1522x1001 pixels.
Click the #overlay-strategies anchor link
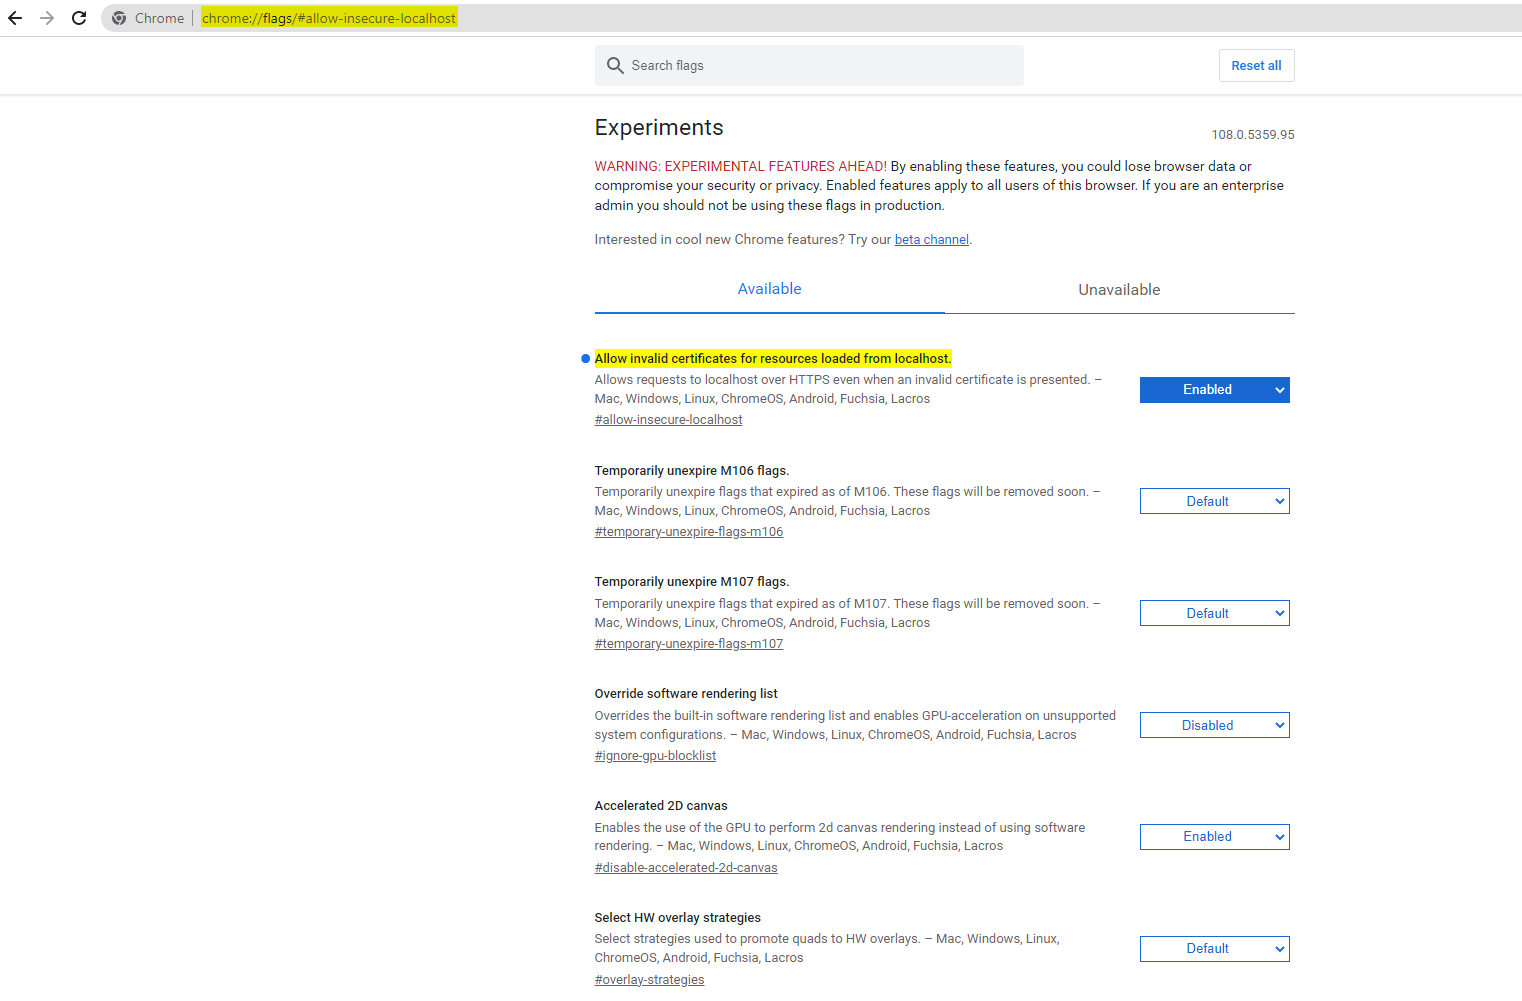pos(649,980)
